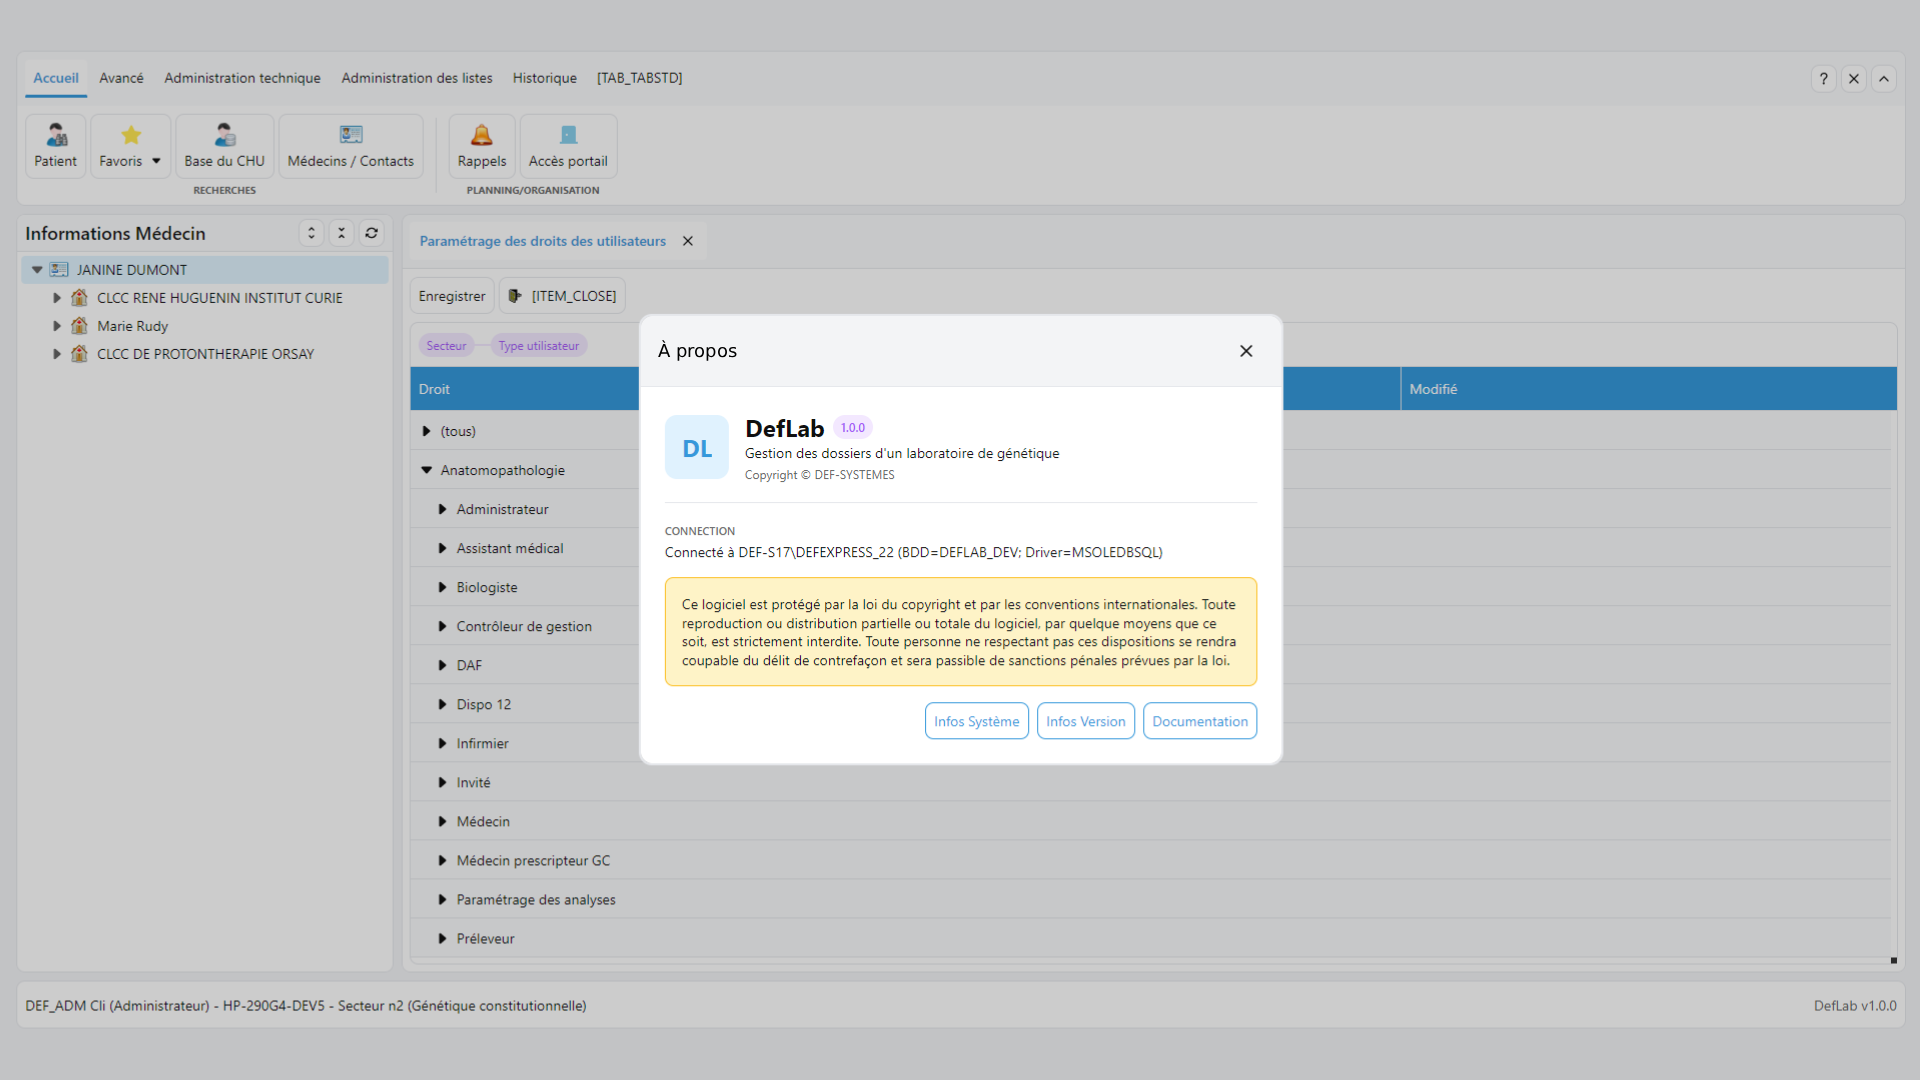Expand the Administrateur row
Viewport: 1920px width, 1080px height.
coord(442,509)
